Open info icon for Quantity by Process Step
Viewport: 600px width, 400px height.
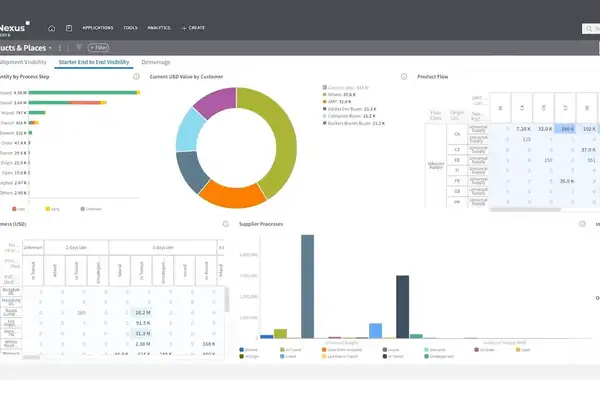136,77
